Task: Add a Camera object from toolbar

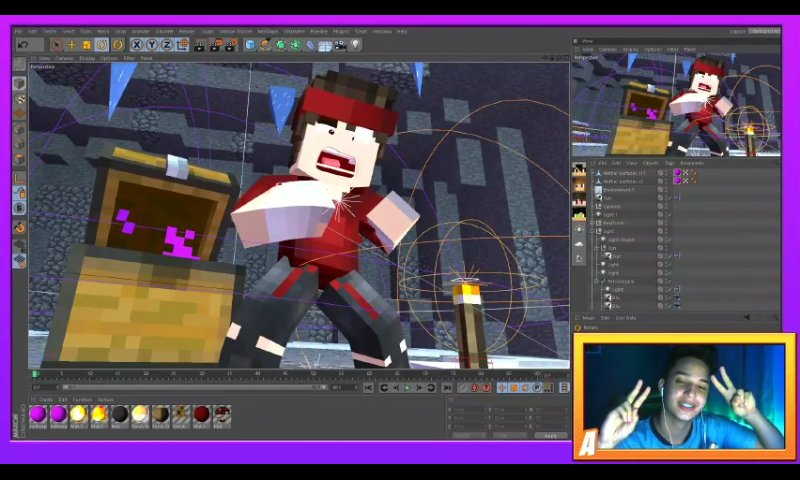Action: [x=340, y=45]
